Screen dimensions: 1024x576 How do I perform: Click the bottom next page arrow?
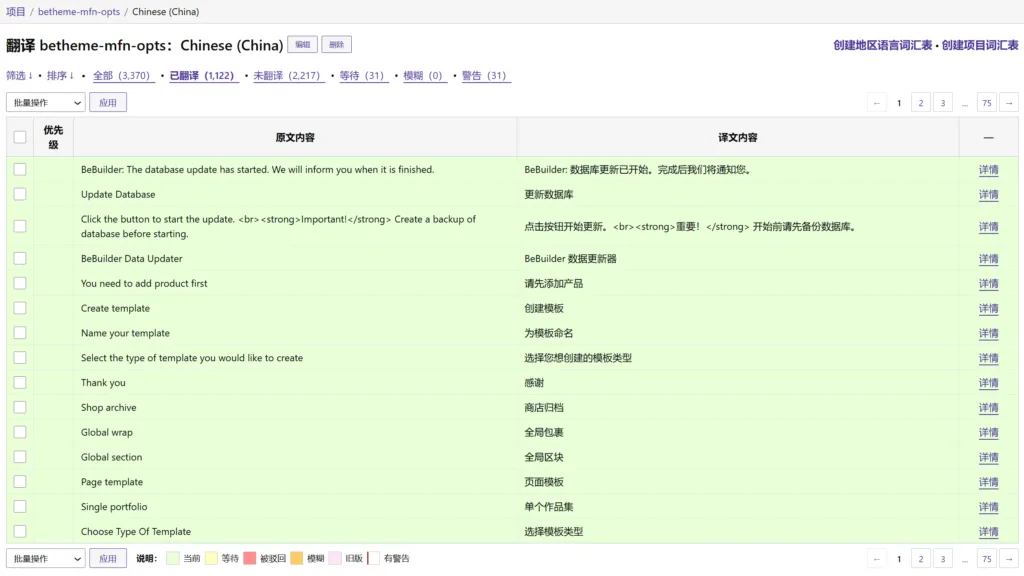coord(1009,559)
